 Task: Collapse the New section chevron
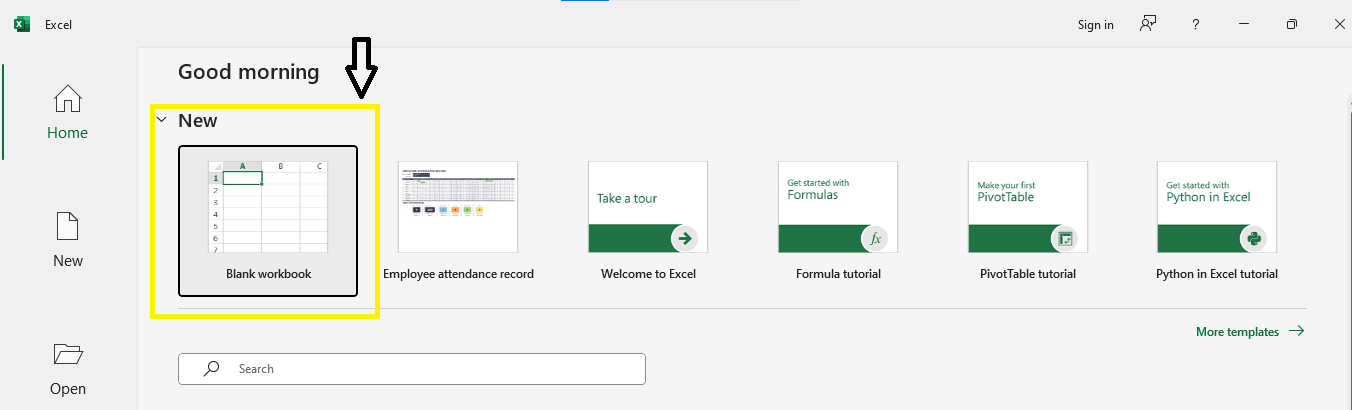161,120
